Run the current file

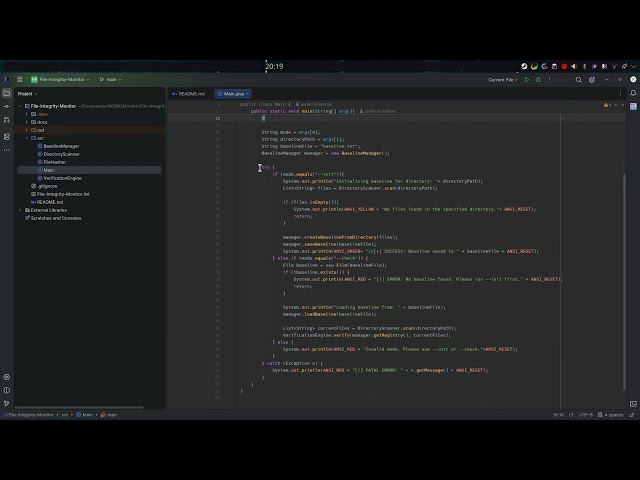pos(527,80)
